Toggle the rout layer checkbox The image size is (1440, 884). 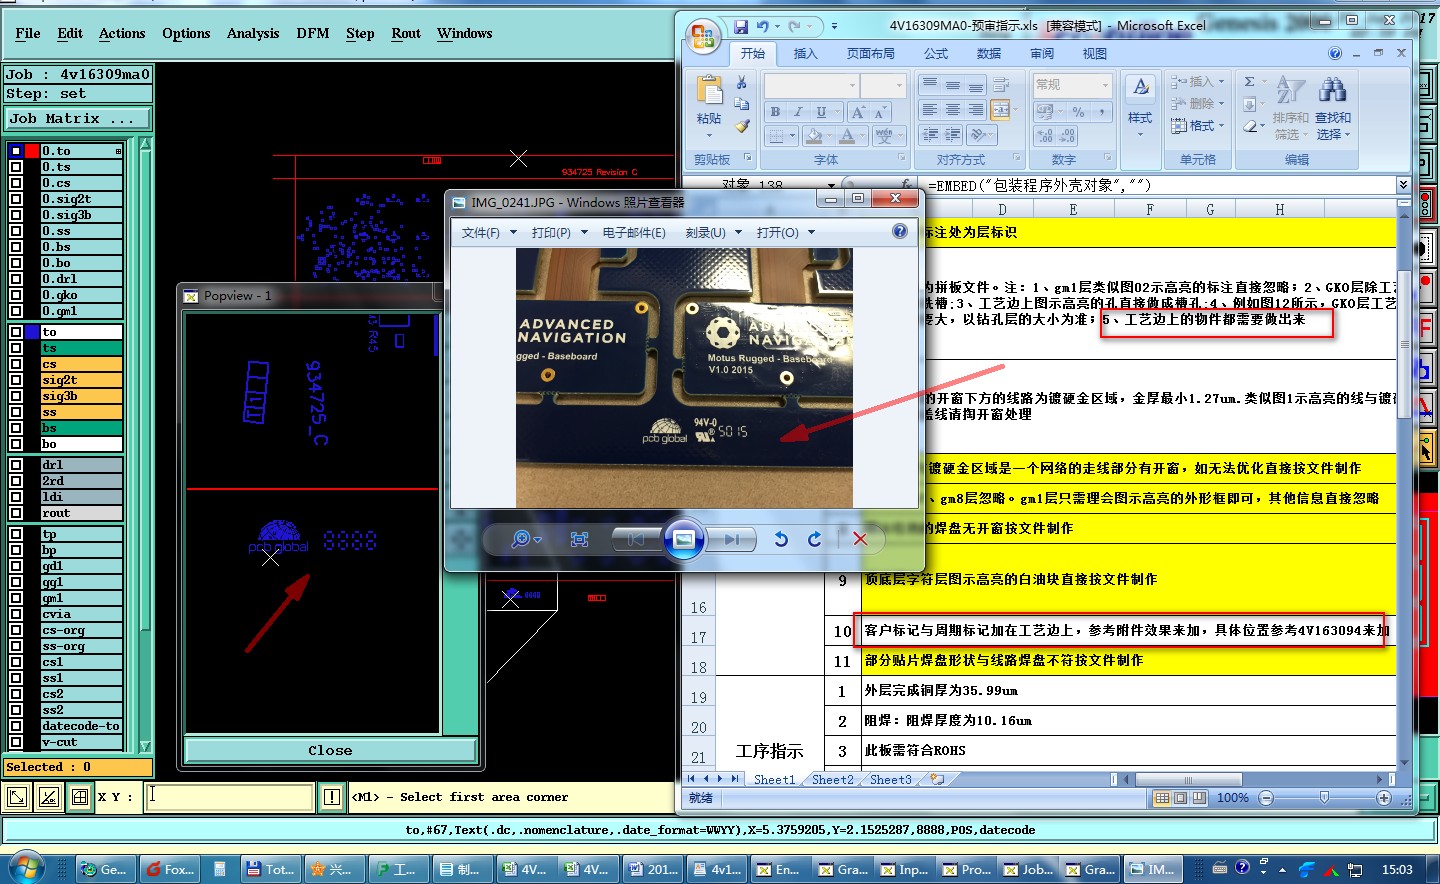16,513
